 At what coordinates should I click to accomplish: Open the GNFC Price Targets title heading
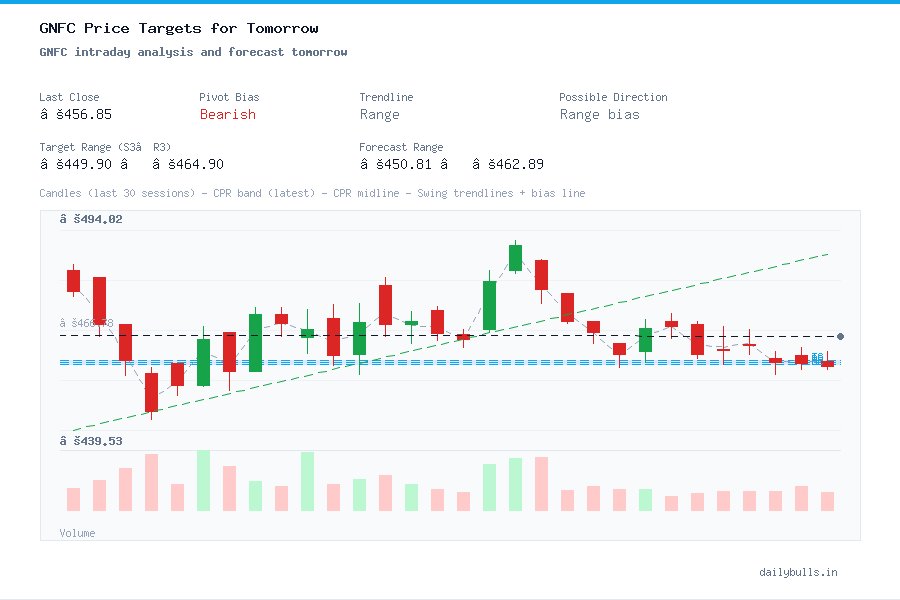178,28
